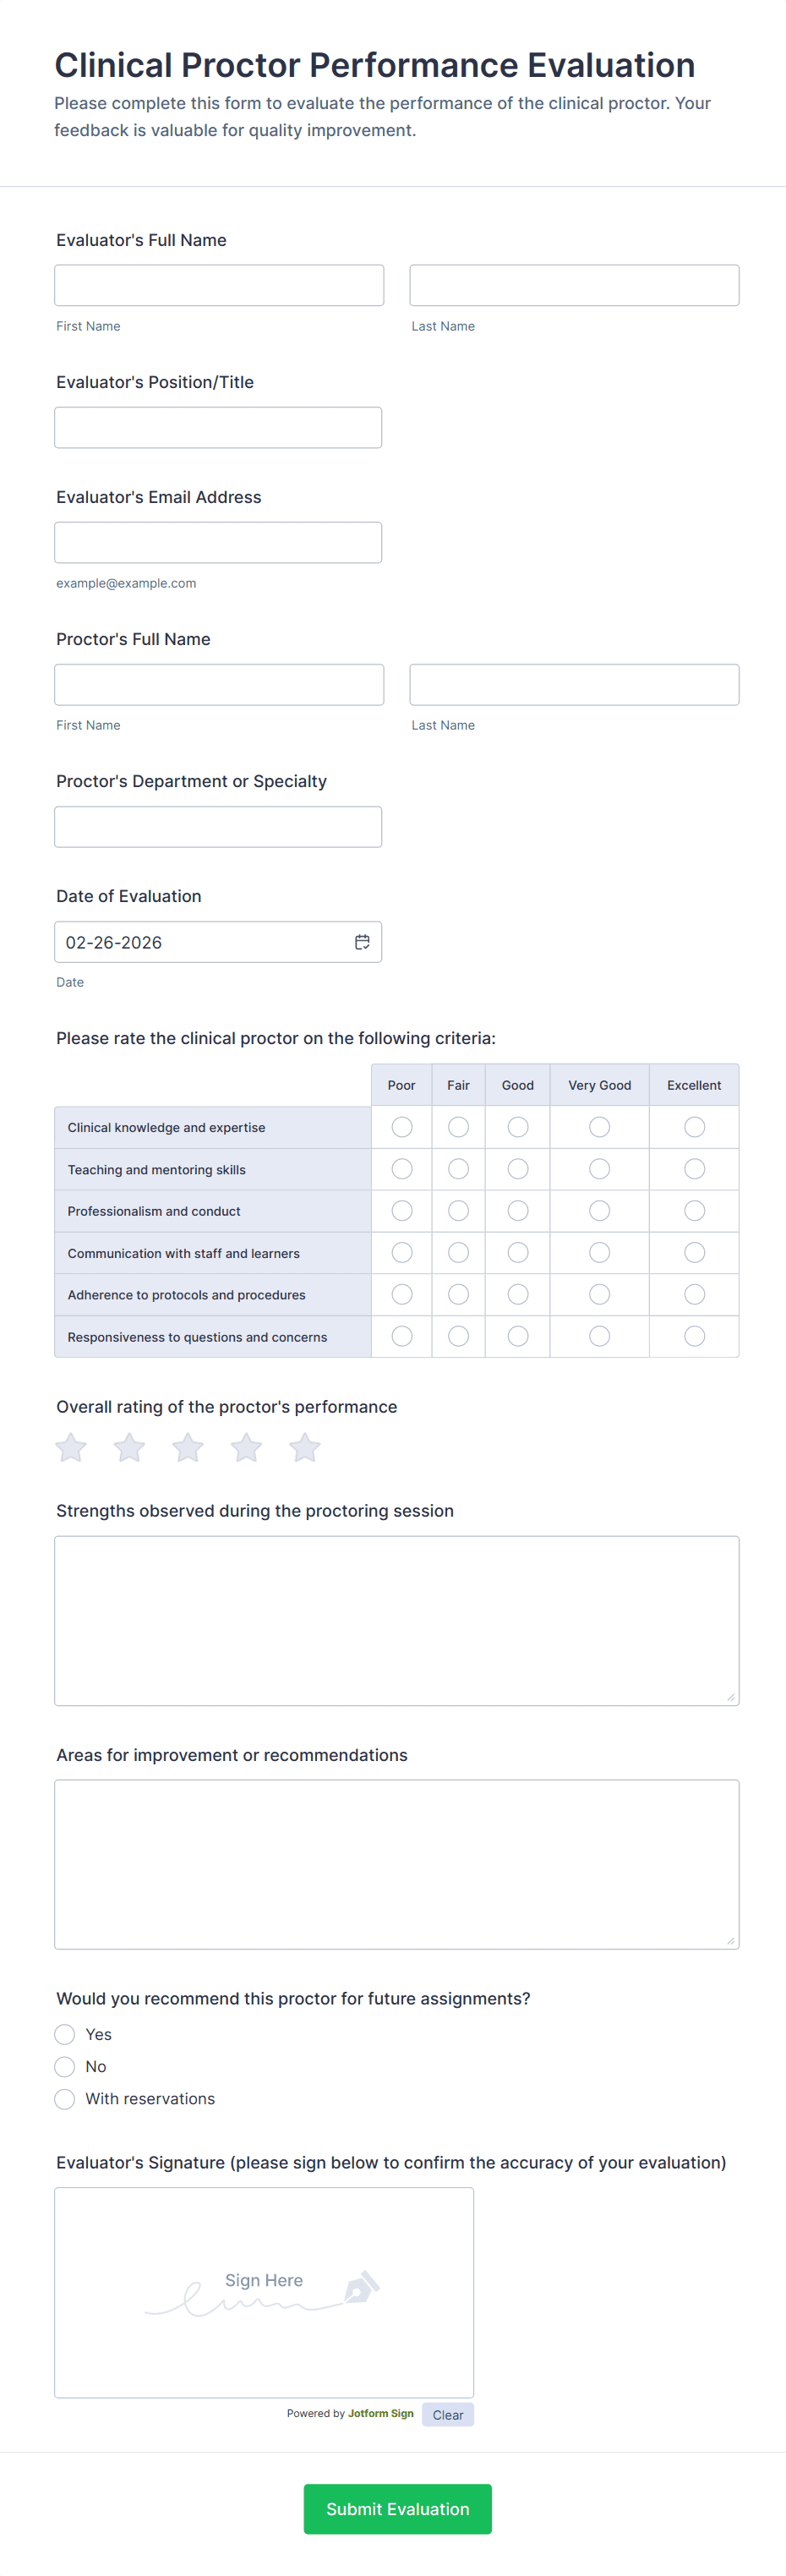Image resolution: width=786 pixels, height=2576 pixels.
Task: Choose With reservations recommendation option
Action: 65,2098
